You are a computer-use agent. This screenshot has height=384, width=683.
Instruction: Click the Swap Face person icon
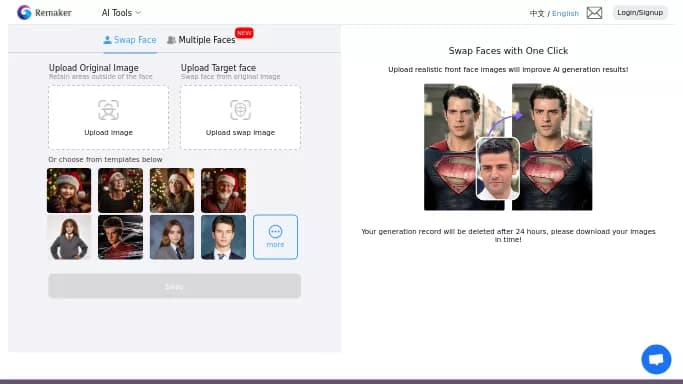click(x=107, y=40)
